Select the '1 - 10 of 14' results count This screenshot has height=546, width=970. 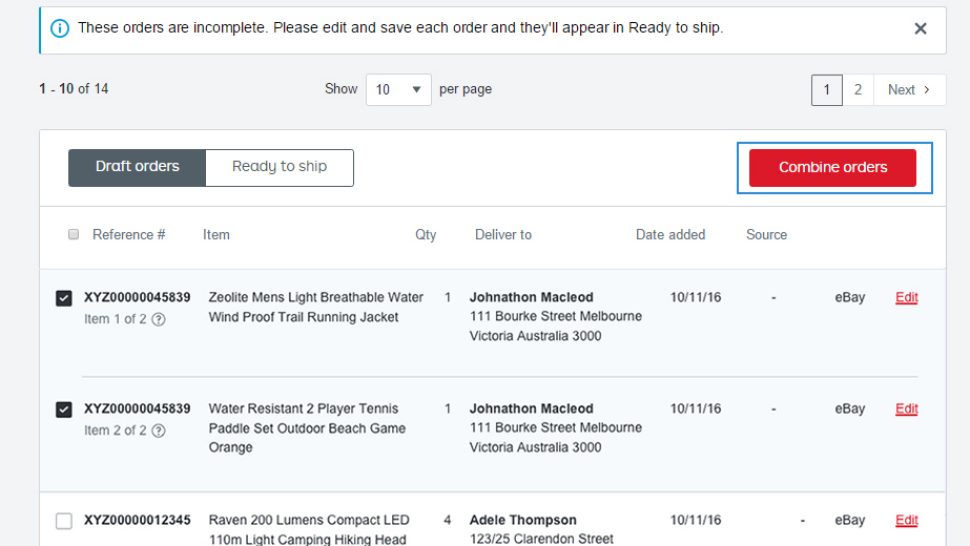pos(74,88)
